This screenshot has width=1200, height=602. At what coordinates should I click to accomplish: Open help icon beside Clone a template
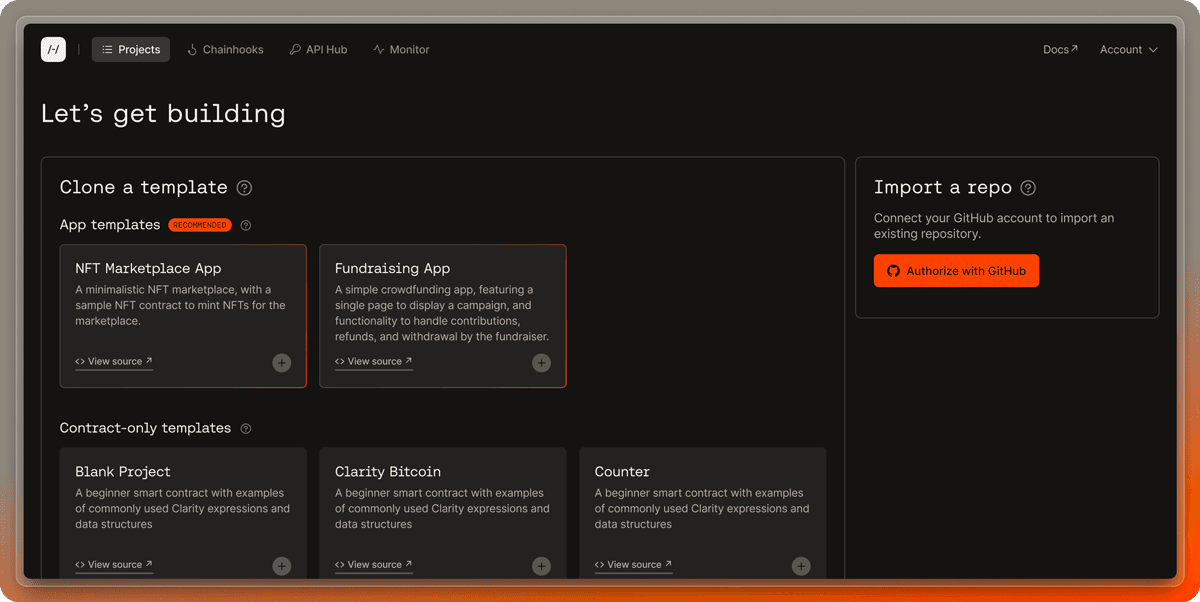tap(244, 188)
